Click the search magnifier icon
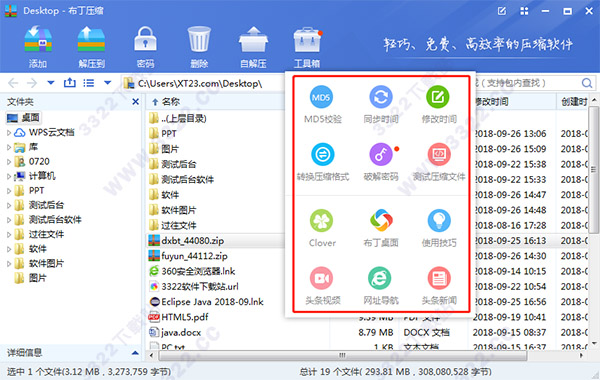Image resolution: width=600 pixels, height=380 pixels. tap(587, 83)
